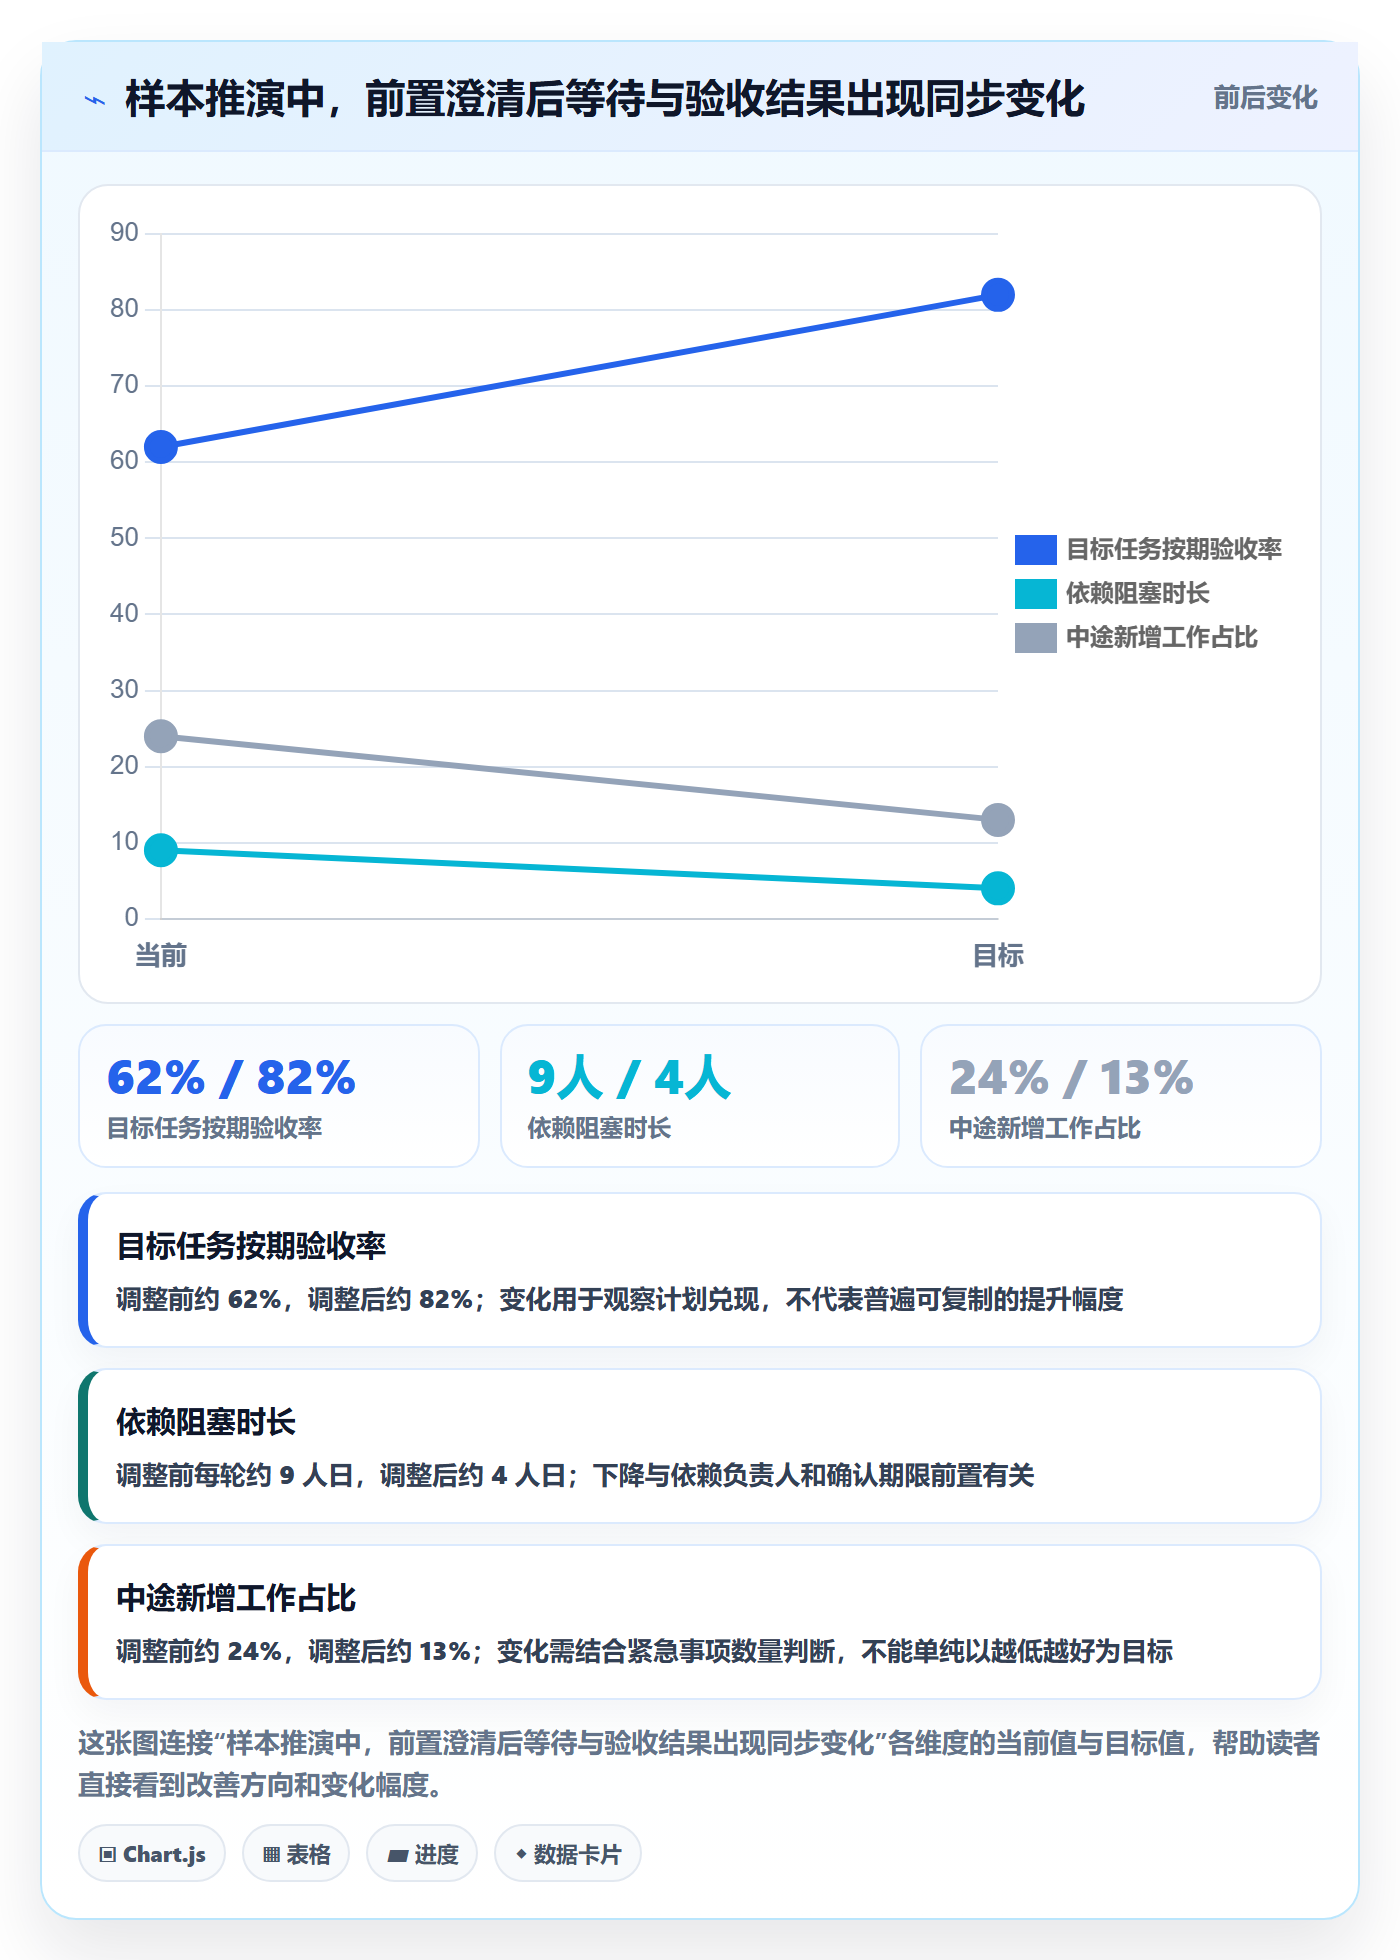Click the 62% / 82% stat card value
This screenshot has height=1960, width=1400.
[232, 1078]
